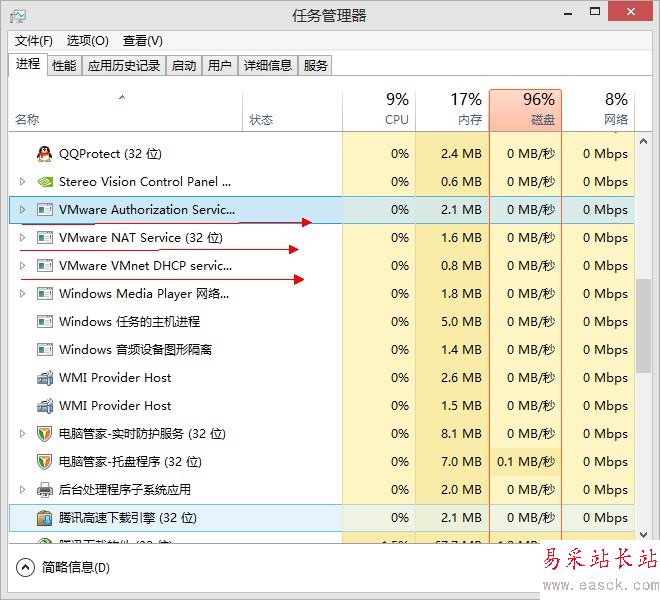The image size is (660, 600).
Task: Sort by the 8% 网络 column header
Action: click(598, 110)
